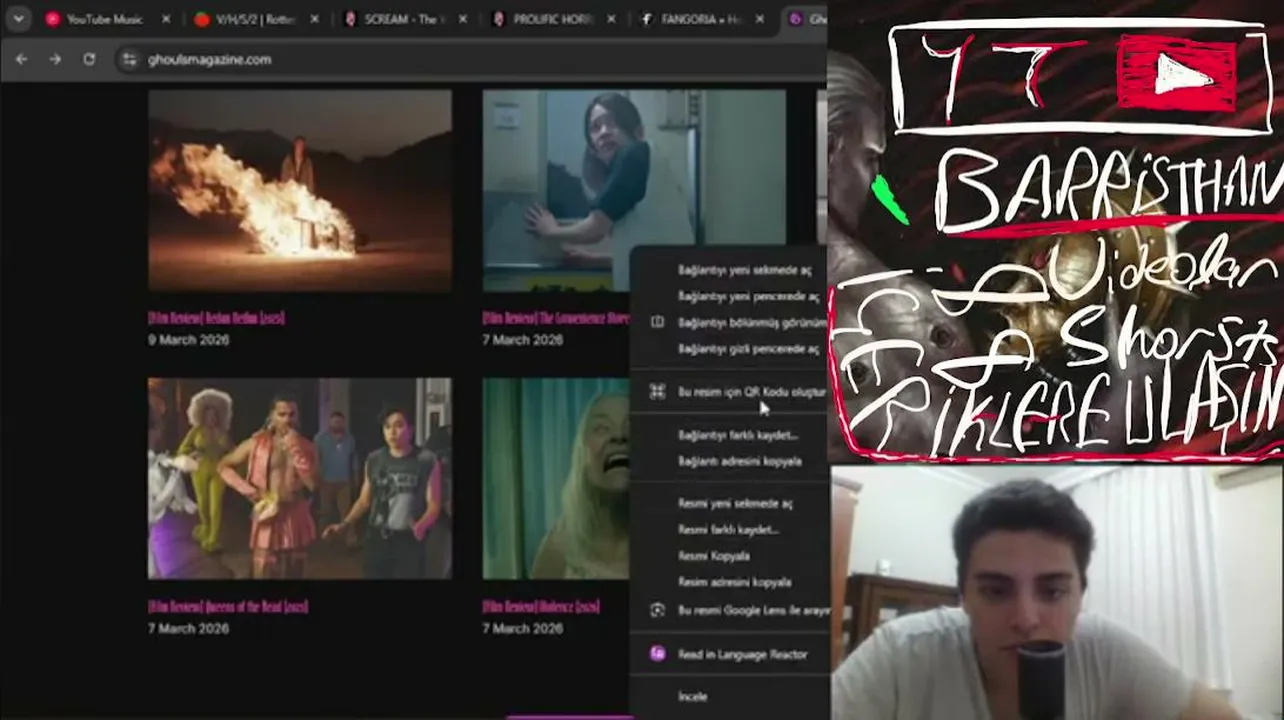Viewport: 1284px width, 720px height.
Task: Open the Convenience Store film review link
Action: (556, 318)
